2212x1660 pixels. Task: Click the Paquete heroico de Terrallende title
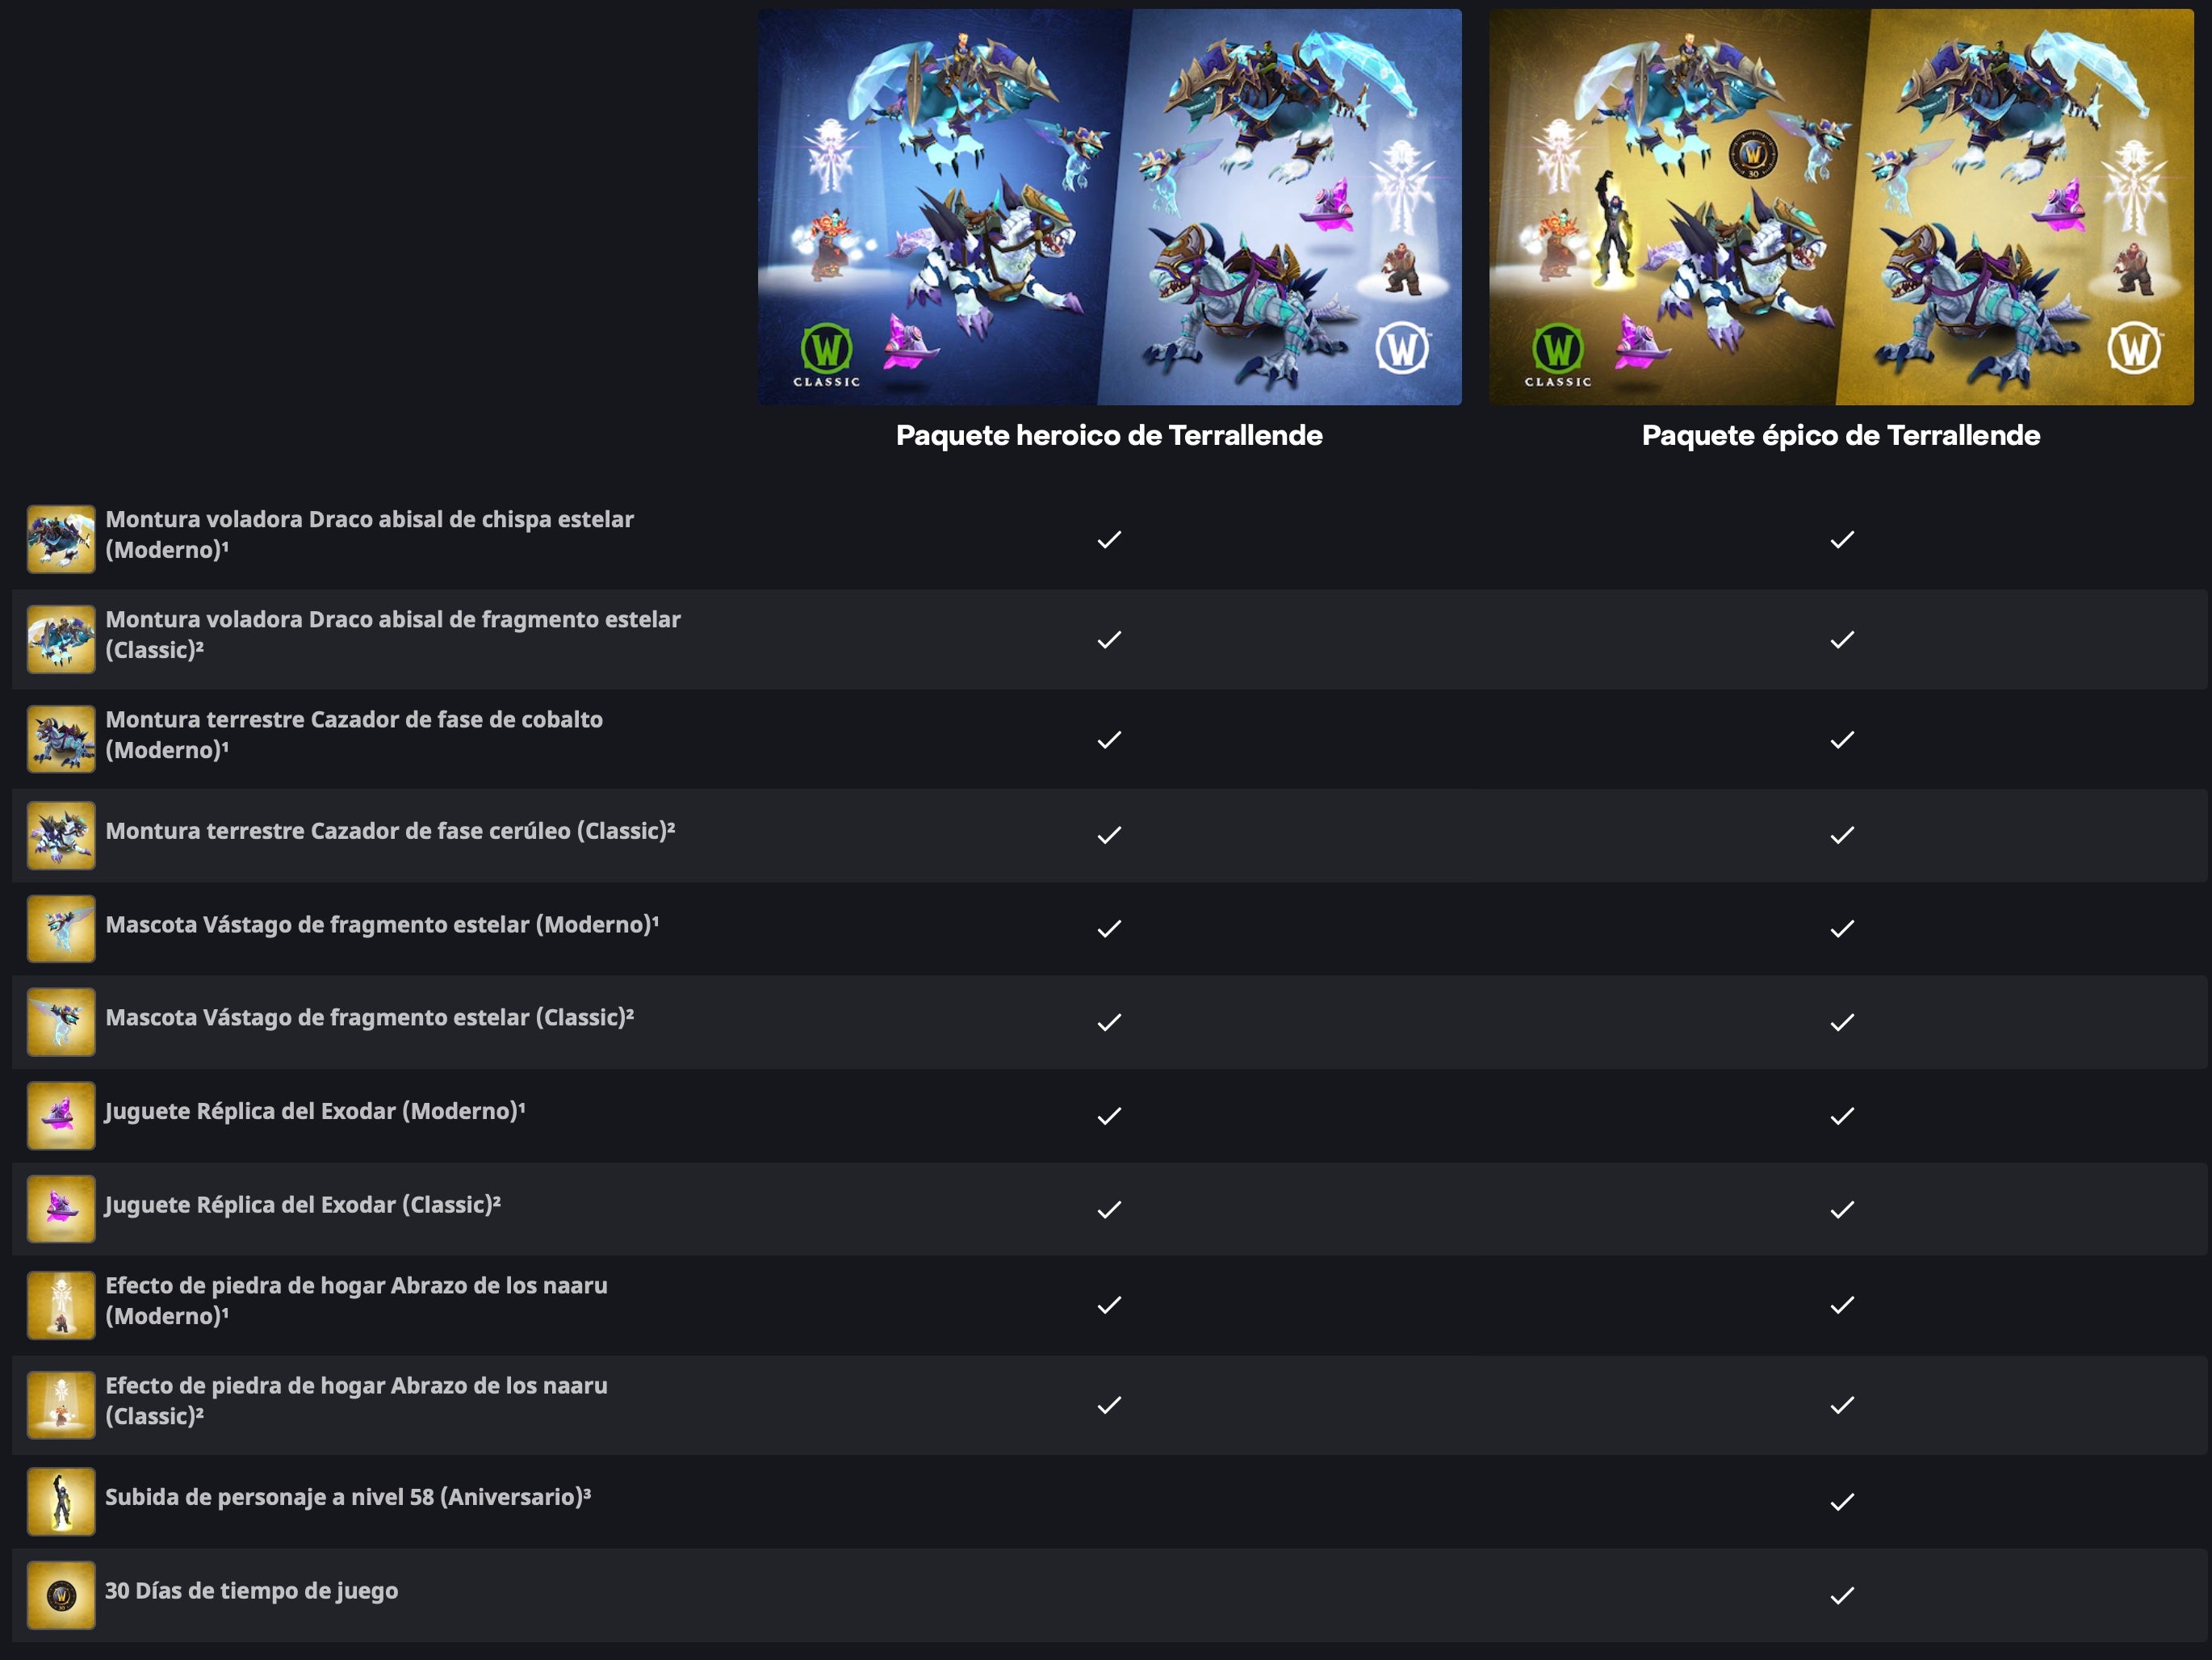[x=1109, y=435]
